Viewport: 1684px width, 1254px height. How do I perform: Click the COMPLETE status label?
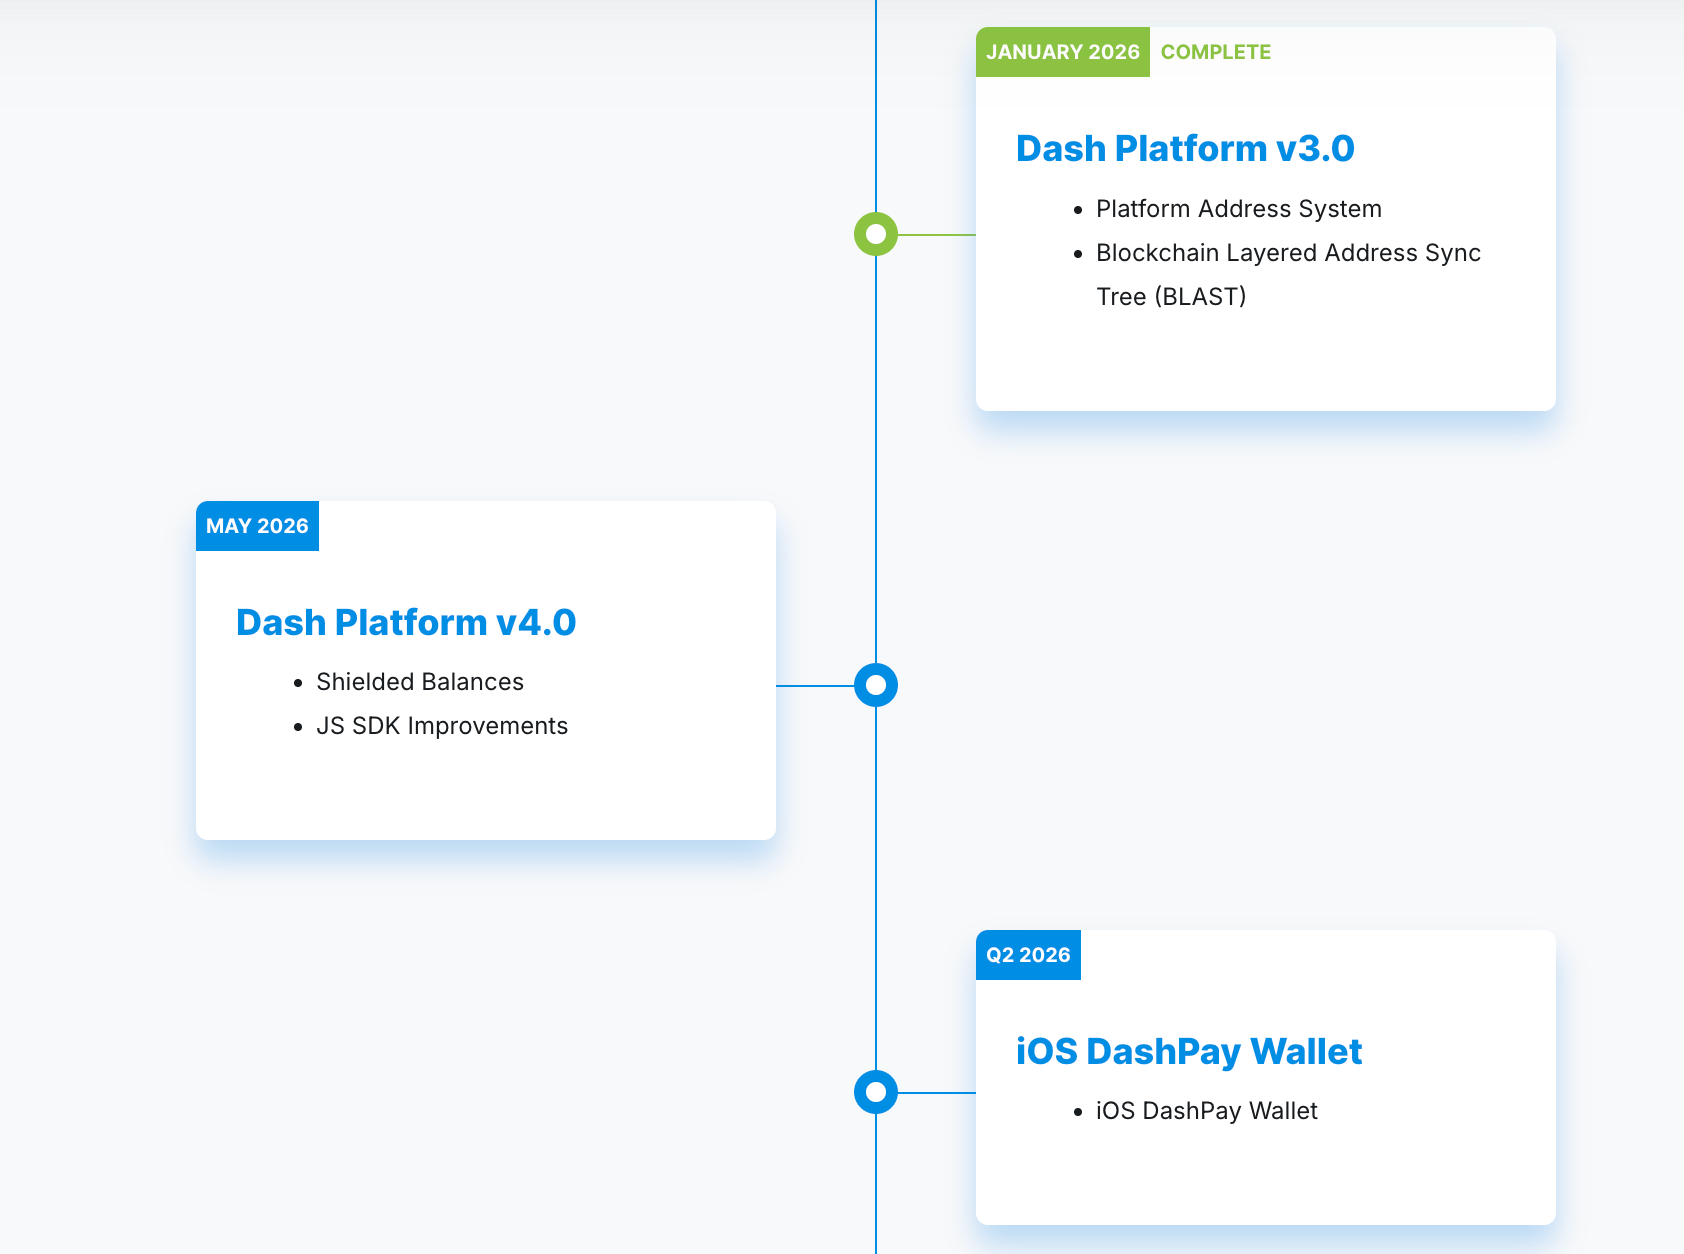(x=1216, y=52)
